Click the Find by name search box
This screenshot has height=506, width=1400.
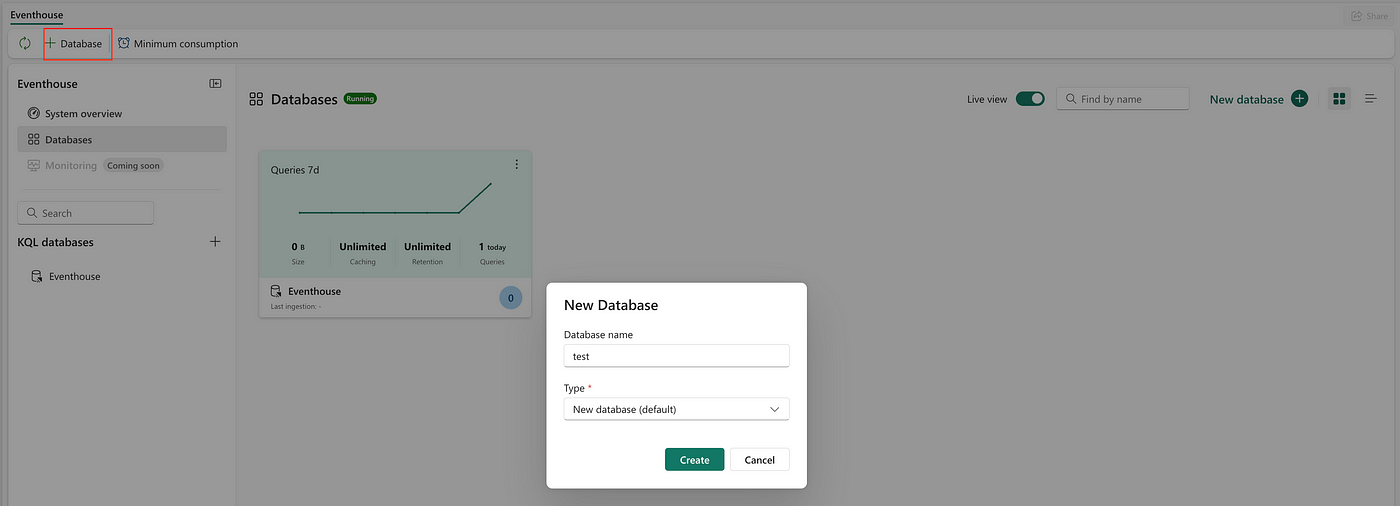click(1123, 99)
